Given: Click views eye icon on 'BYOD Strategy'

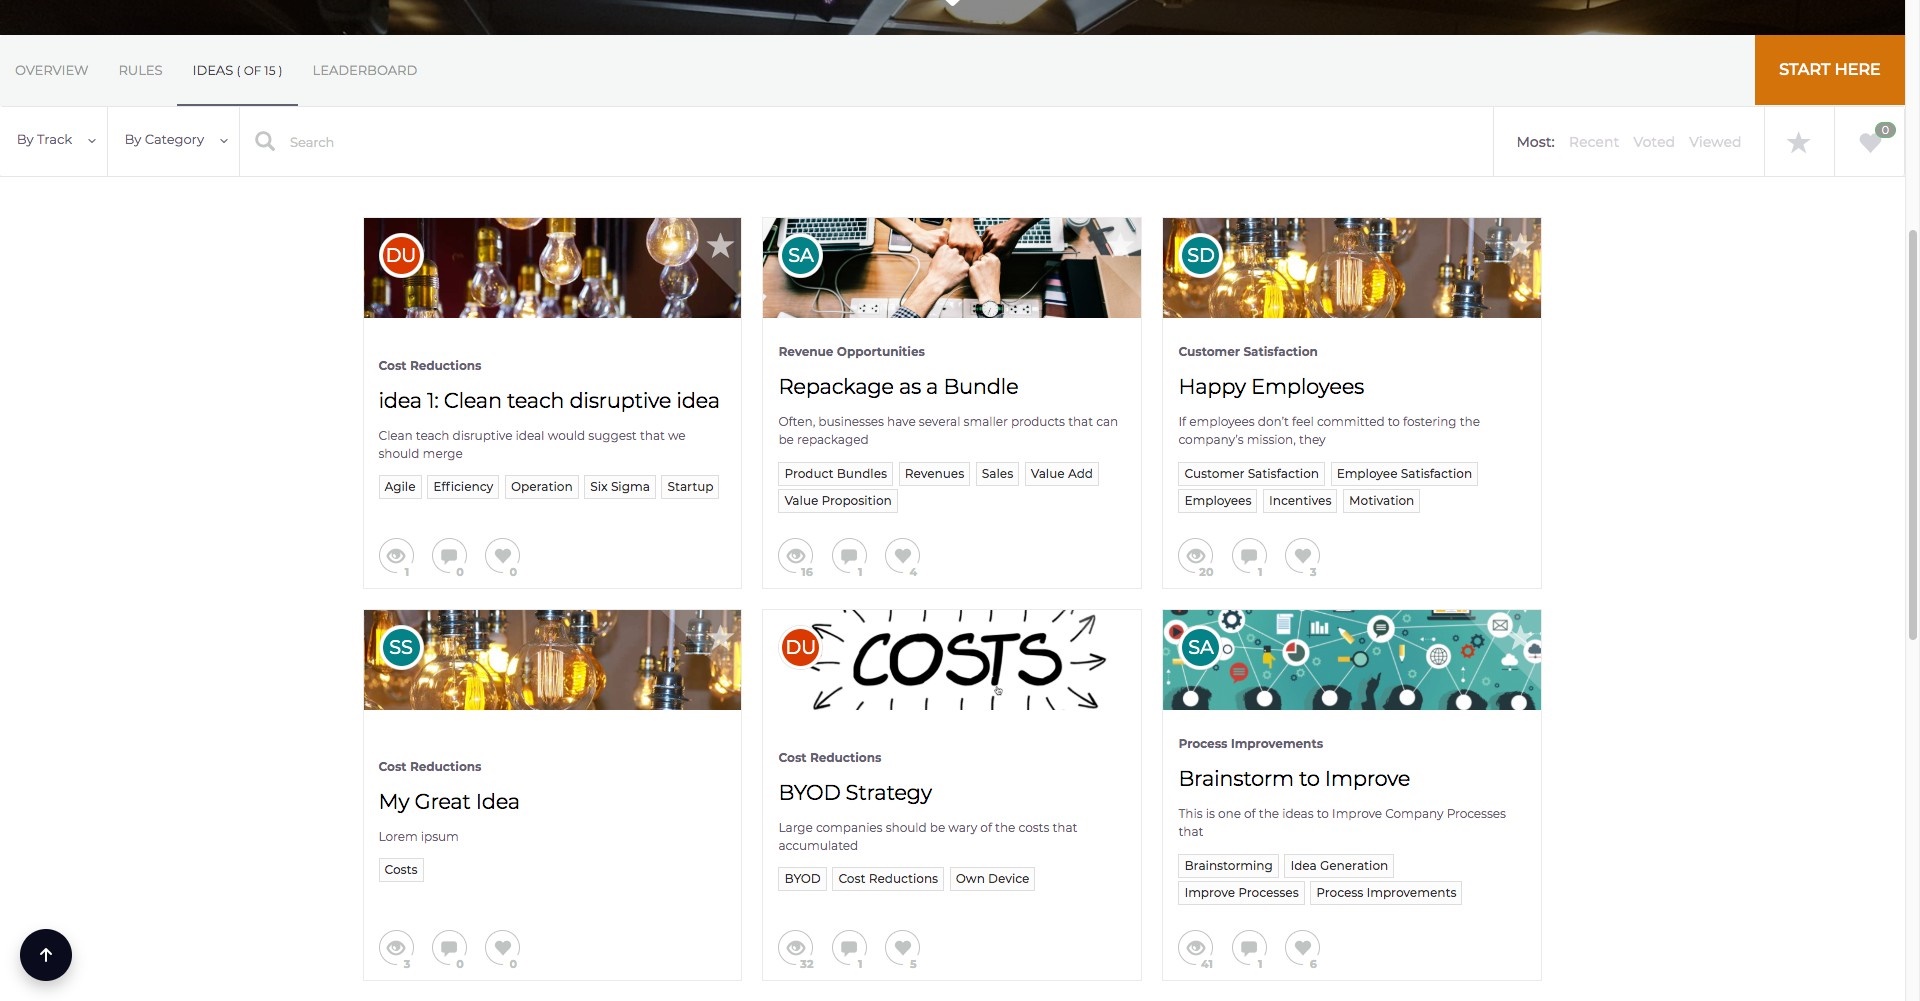Looking at the screenshot, I should (x=796, y=948).
